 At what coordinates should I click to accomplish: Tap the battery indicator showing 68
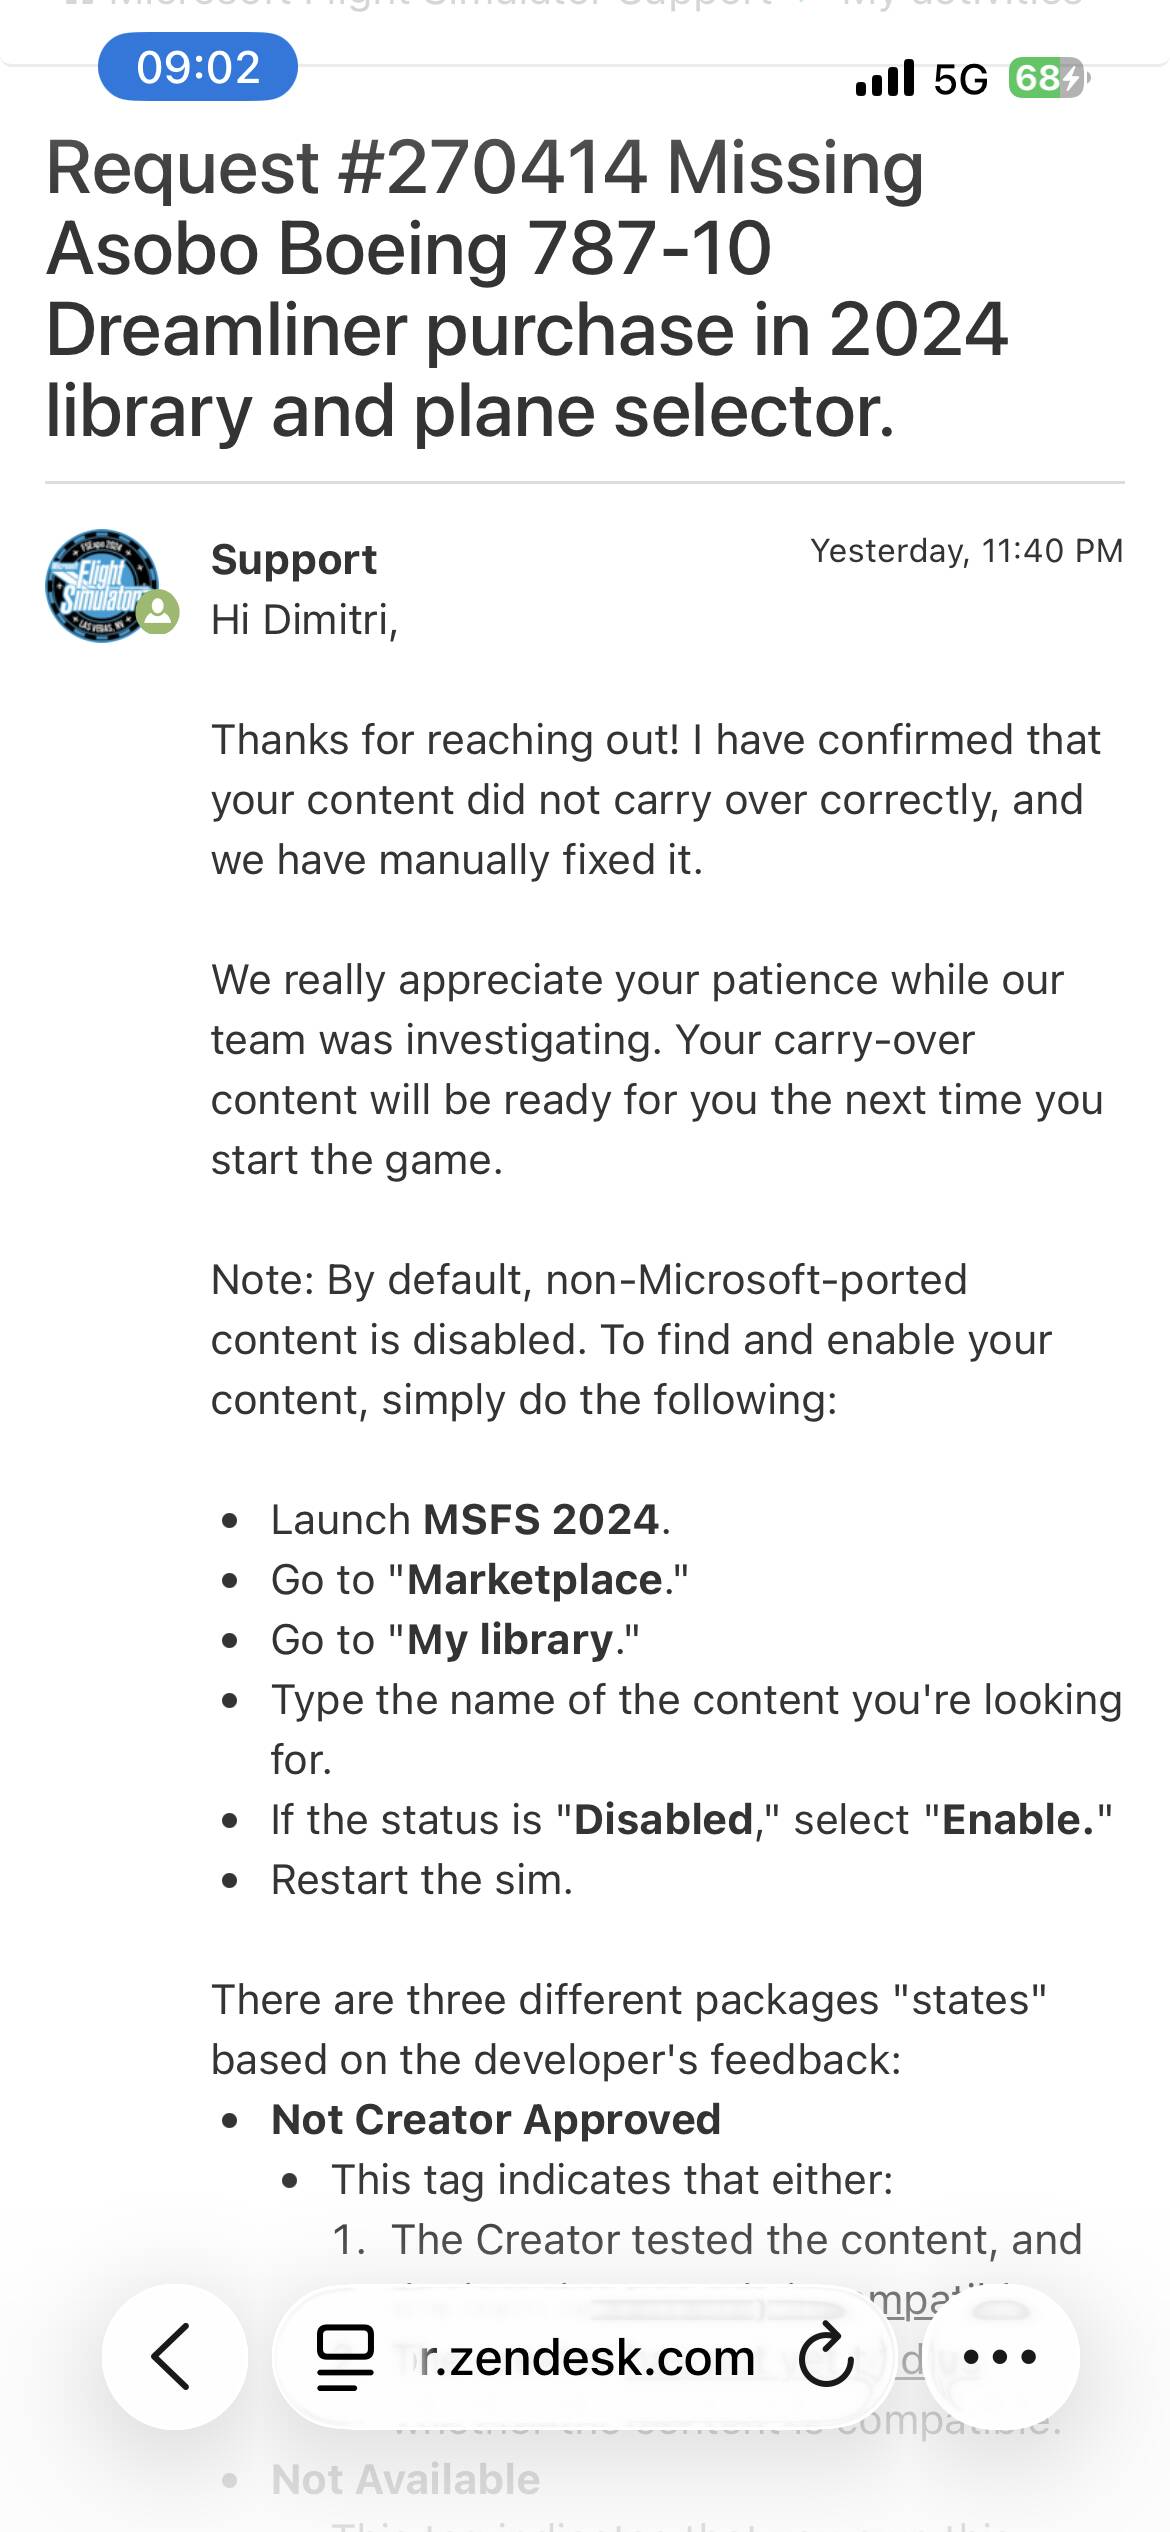(1046, 78)
